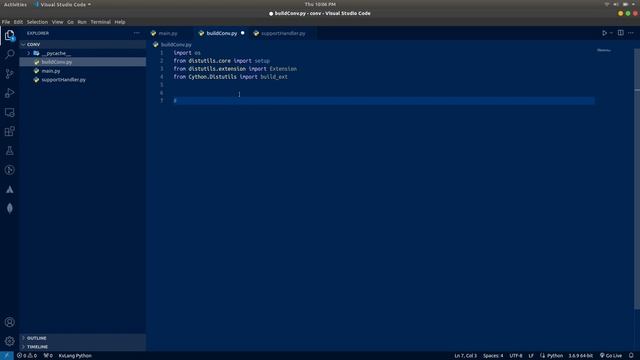Open the Extensions view
Image resolution: width=640 pixels, height=360 pixels.
pos(9,131)
